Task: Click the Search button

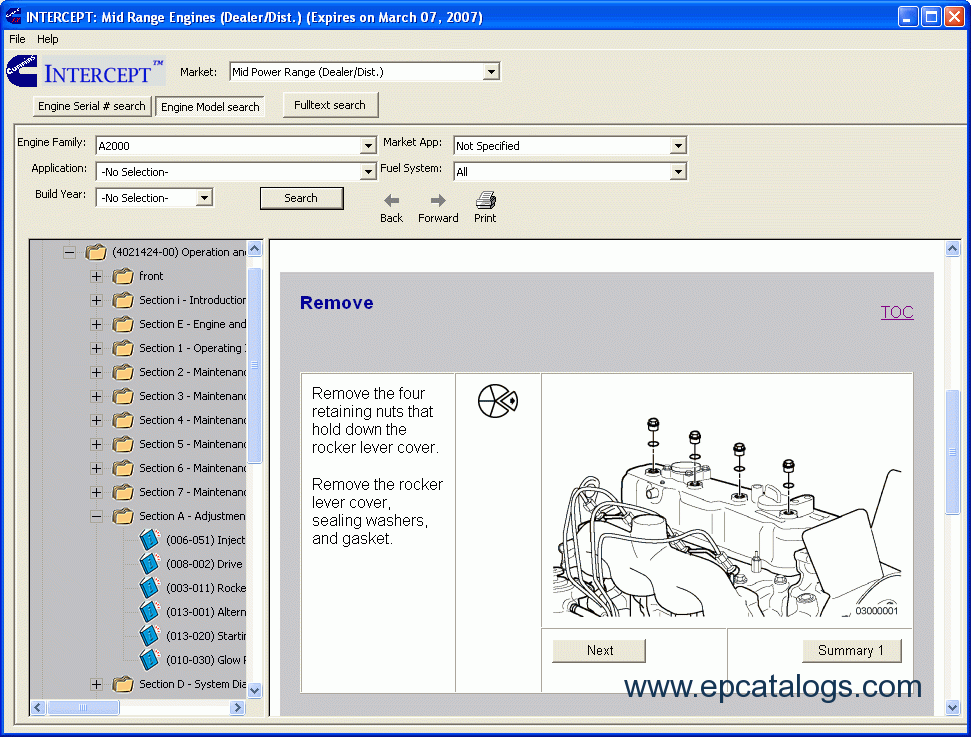Action: (x=301, y=198)
